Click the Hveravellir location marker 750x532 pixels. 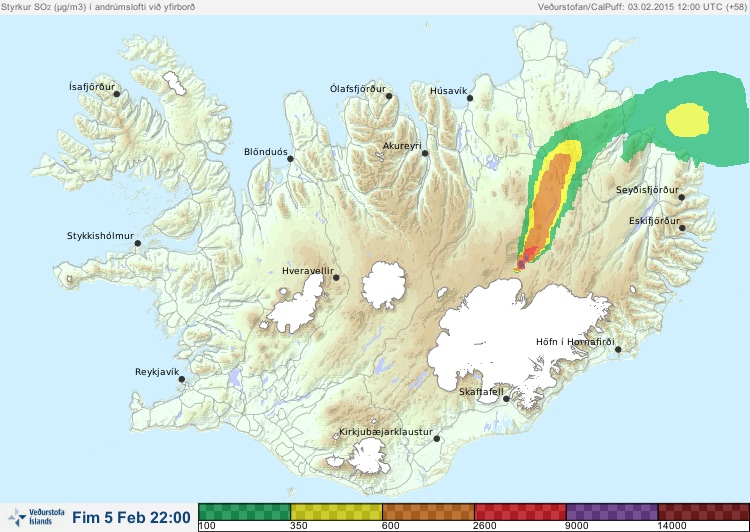point(336,277)
